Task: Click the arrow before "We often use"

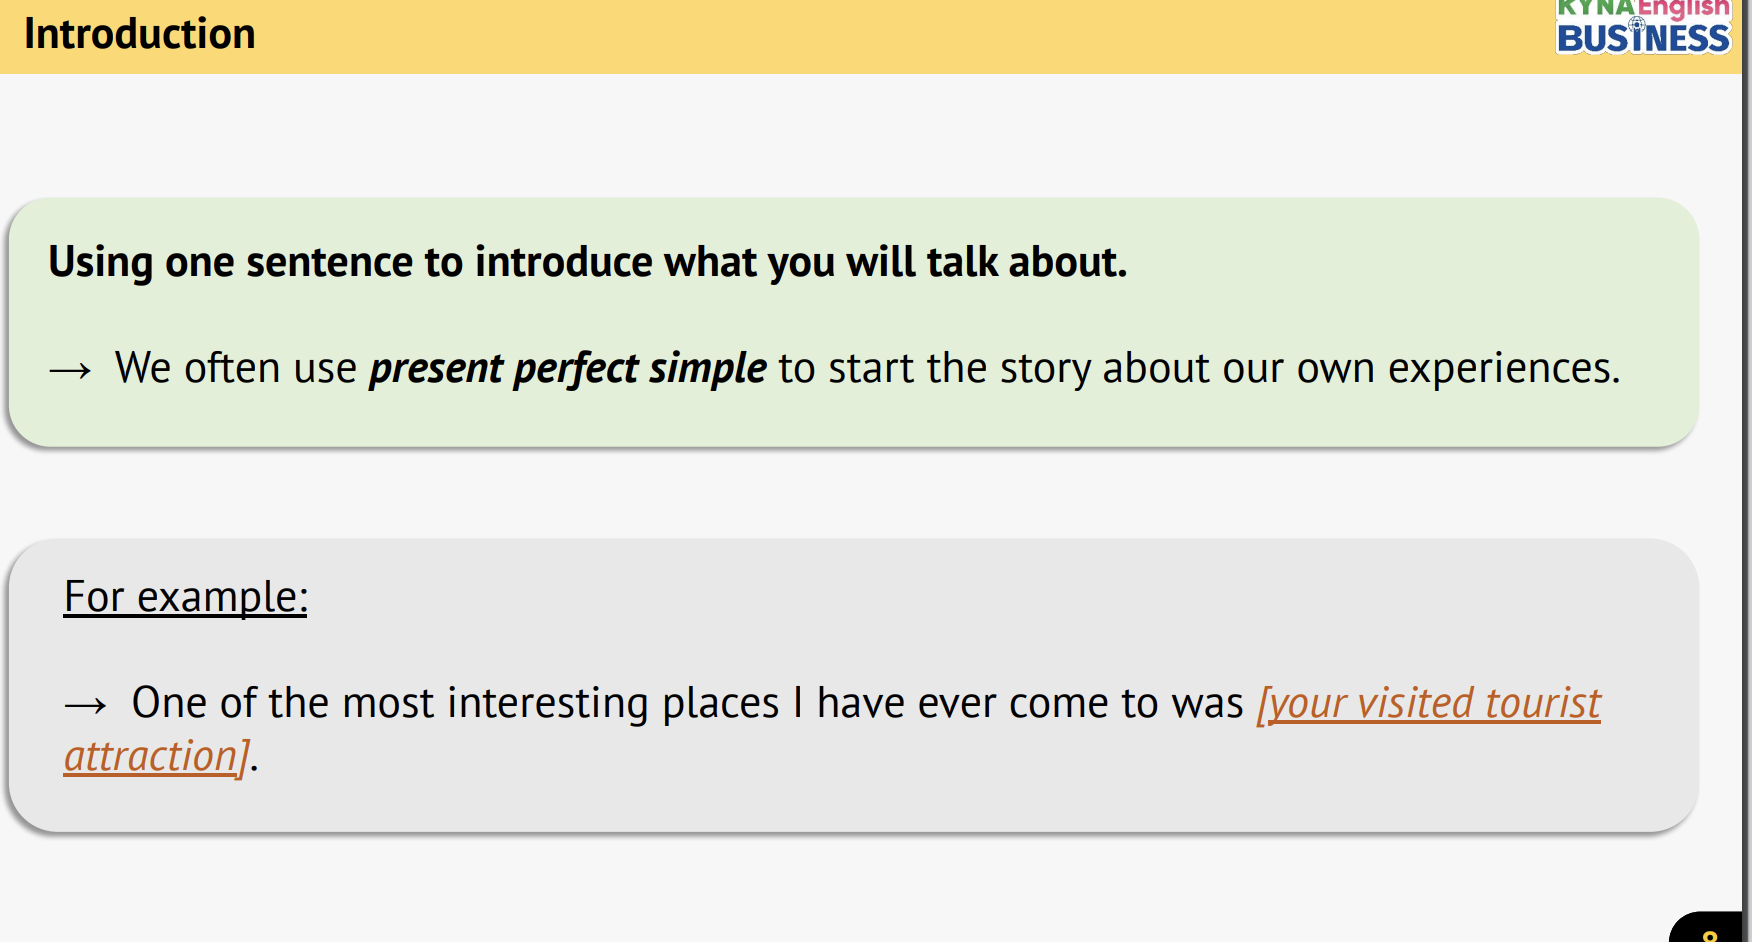Action: [70, 371]
